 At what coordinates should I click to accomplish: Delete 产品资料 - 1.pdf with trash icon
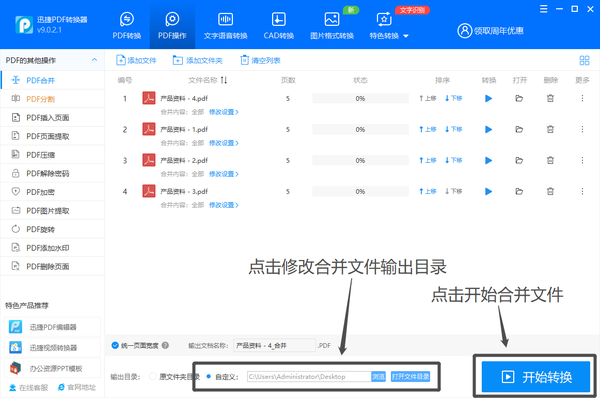point(550,129)
